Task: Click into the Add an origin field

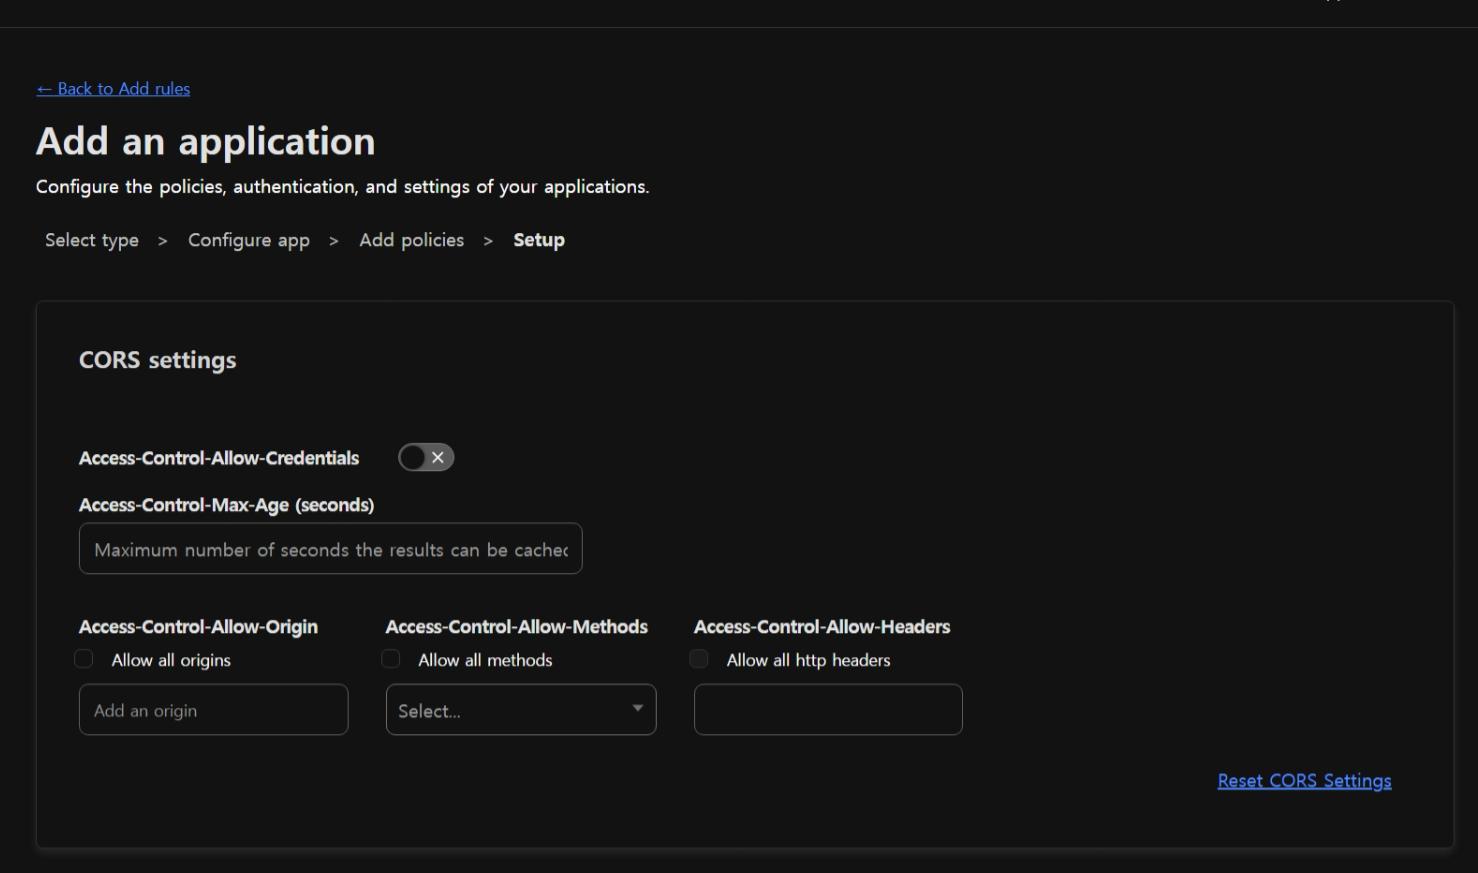Action: 213,710
